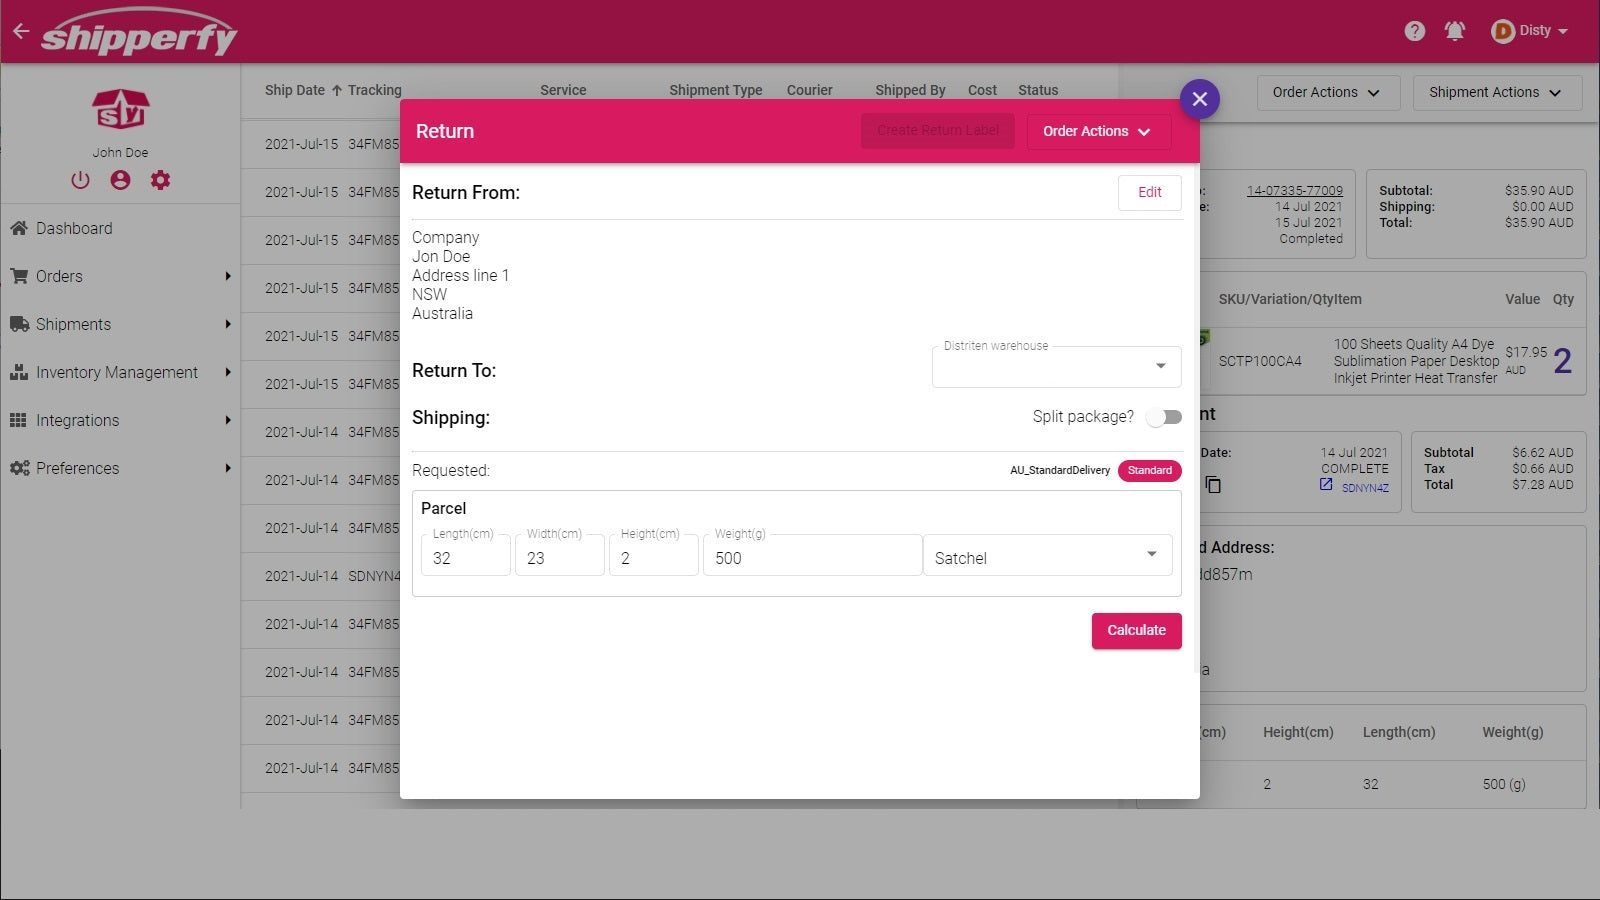
Task: Close the Return dialog with the X button
Action: (1200, 99)
